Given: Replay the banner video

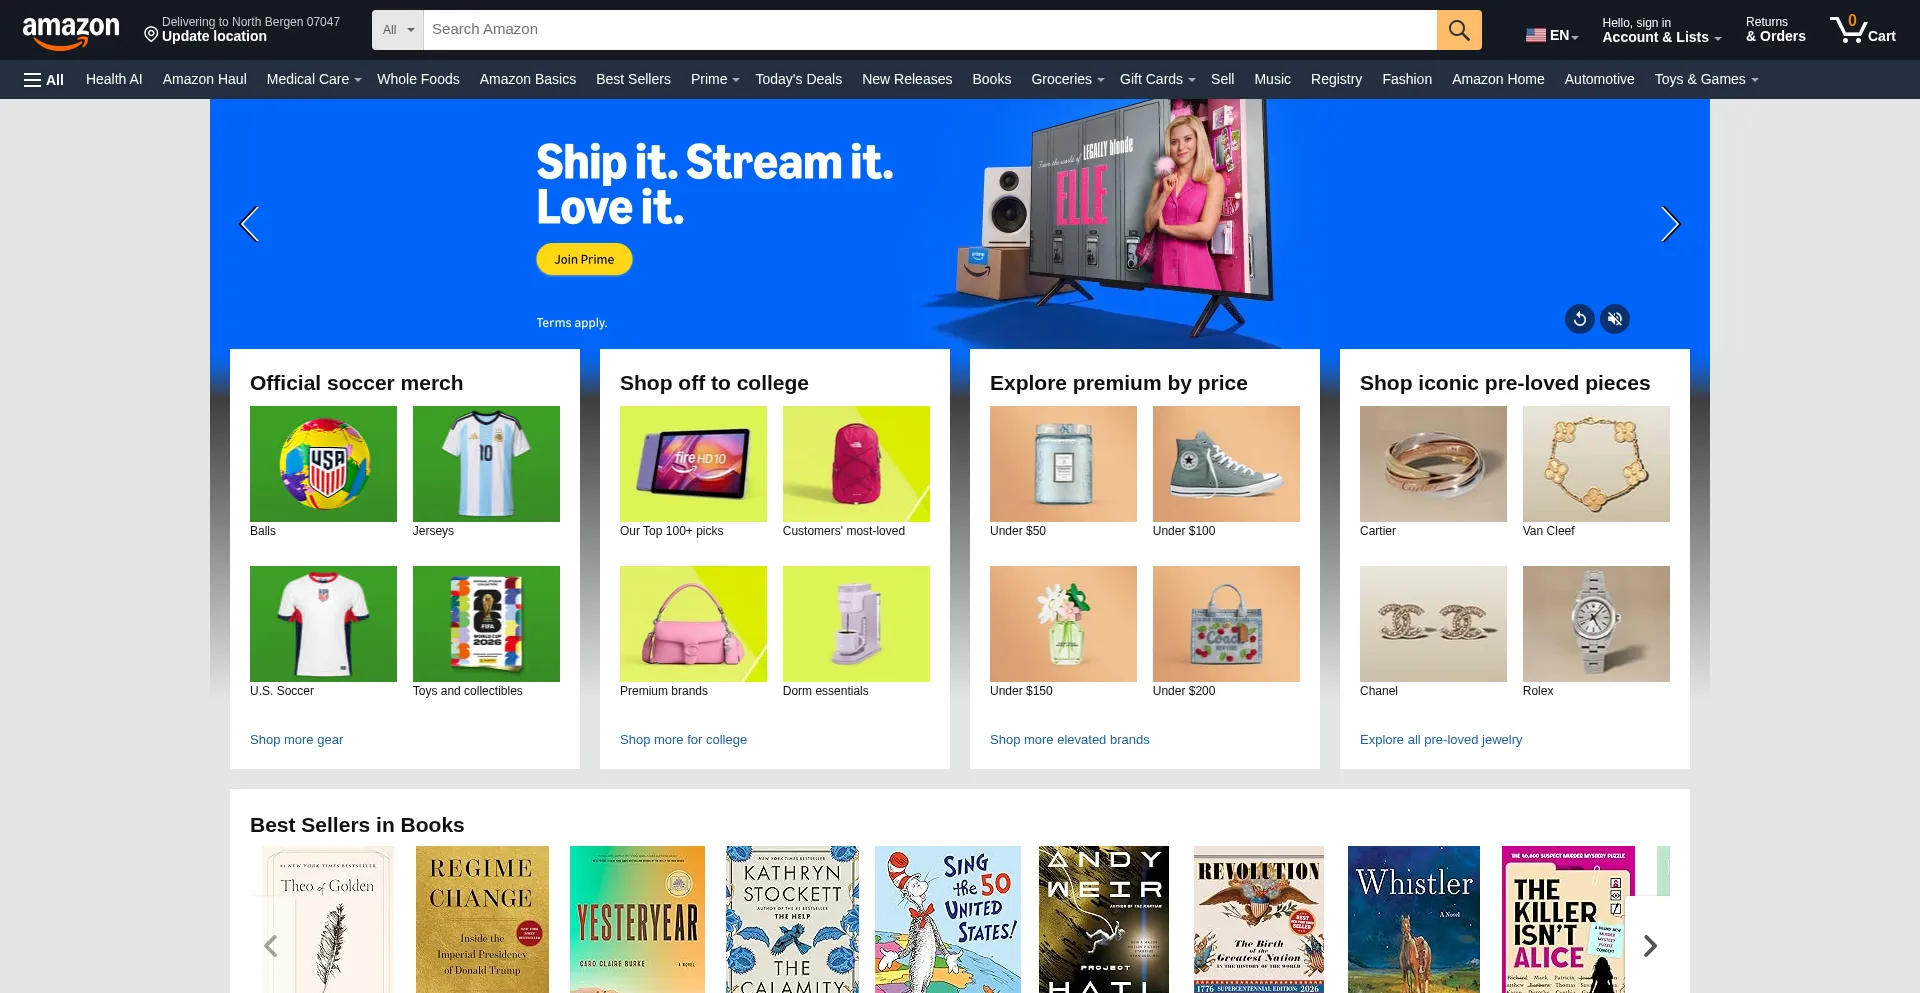Looking at the screenshot, I should pyautogui.click(x=1580, y=319).
